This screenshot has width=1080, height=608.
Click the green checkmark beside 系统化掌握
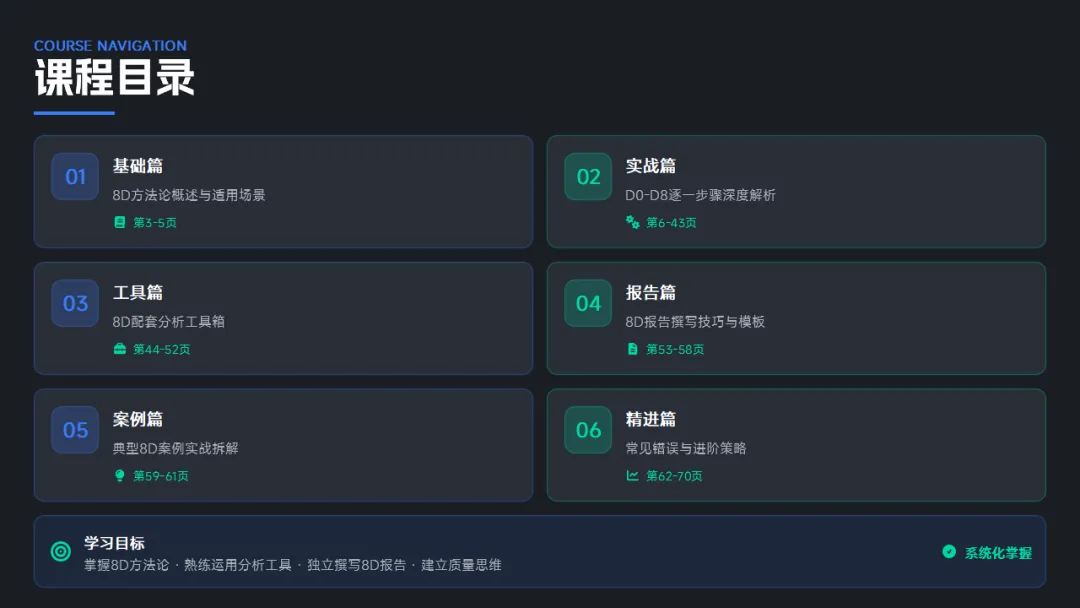coord(949,552)
